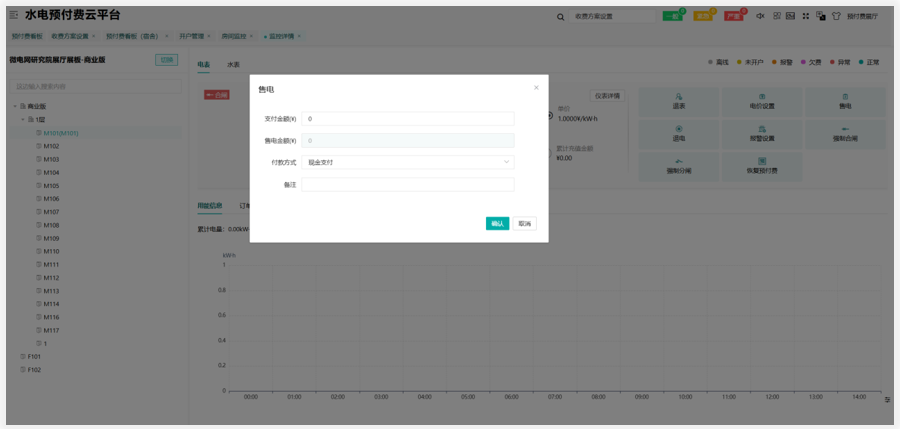Click the language translate icon in header
The height and width of the screenshot is (429, 900).
coord(821,16)
